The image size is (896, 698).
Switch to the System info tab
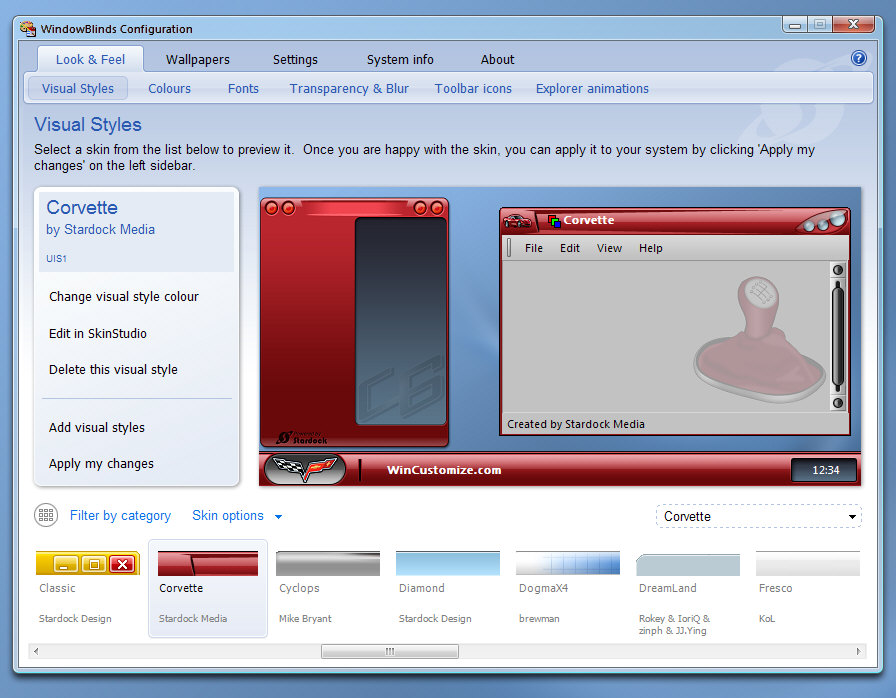(x=400, y=59)
